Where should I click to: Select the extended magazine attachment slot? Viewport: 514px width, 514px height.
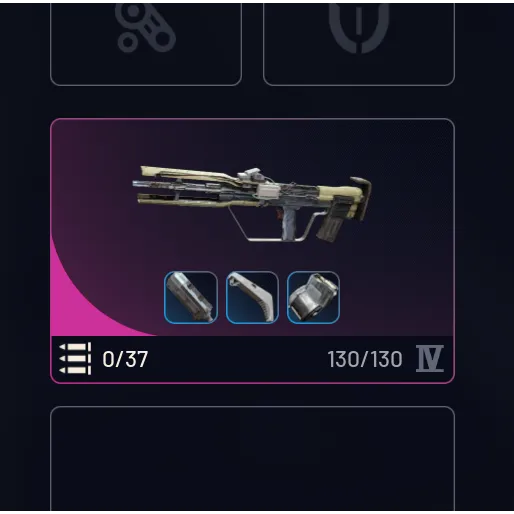click(x=191, y=297)
